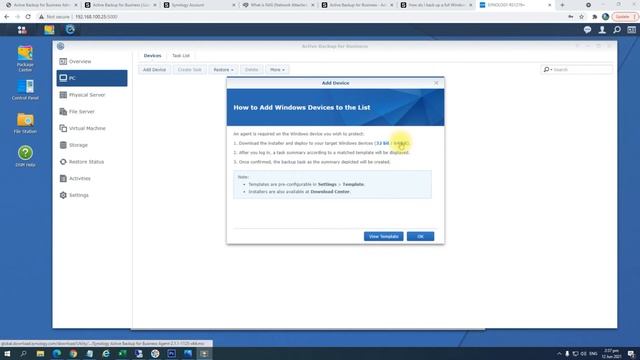Select Storage in sidebar

pyautogui.click(x=92, y=145)
